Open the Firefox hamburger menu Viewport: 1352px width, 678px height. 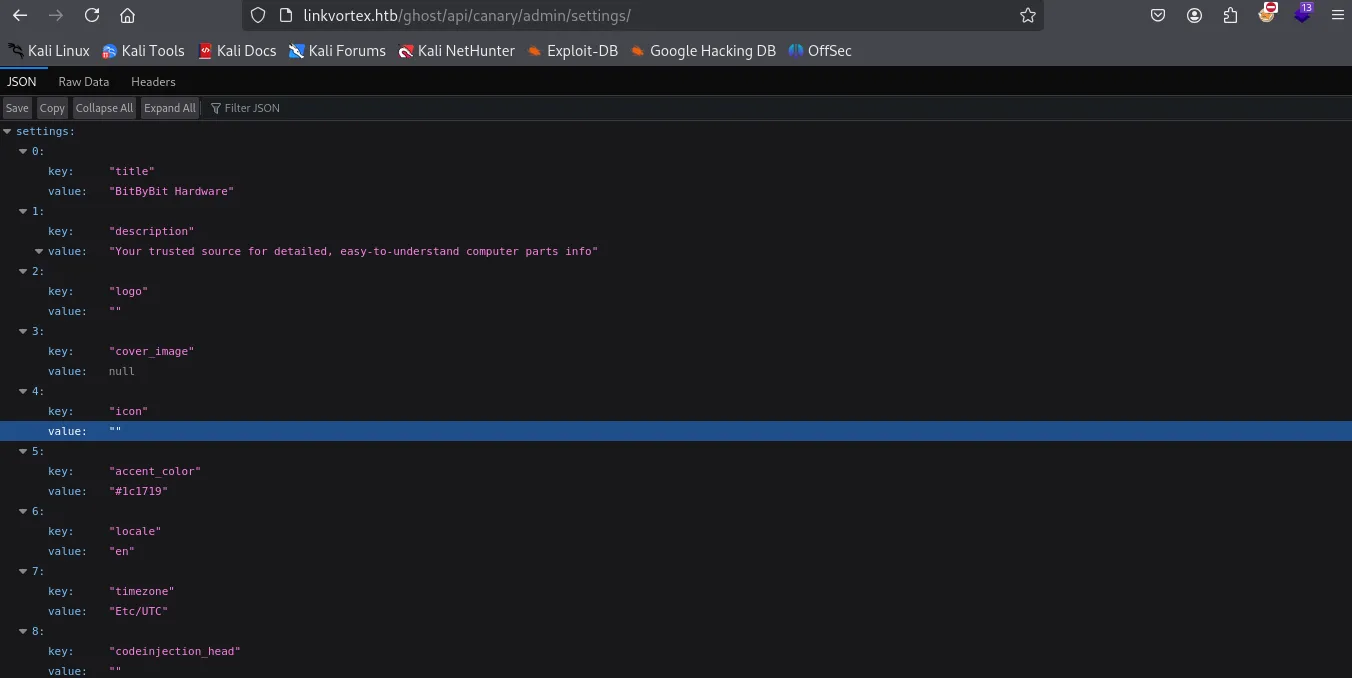pos(1338,15)
